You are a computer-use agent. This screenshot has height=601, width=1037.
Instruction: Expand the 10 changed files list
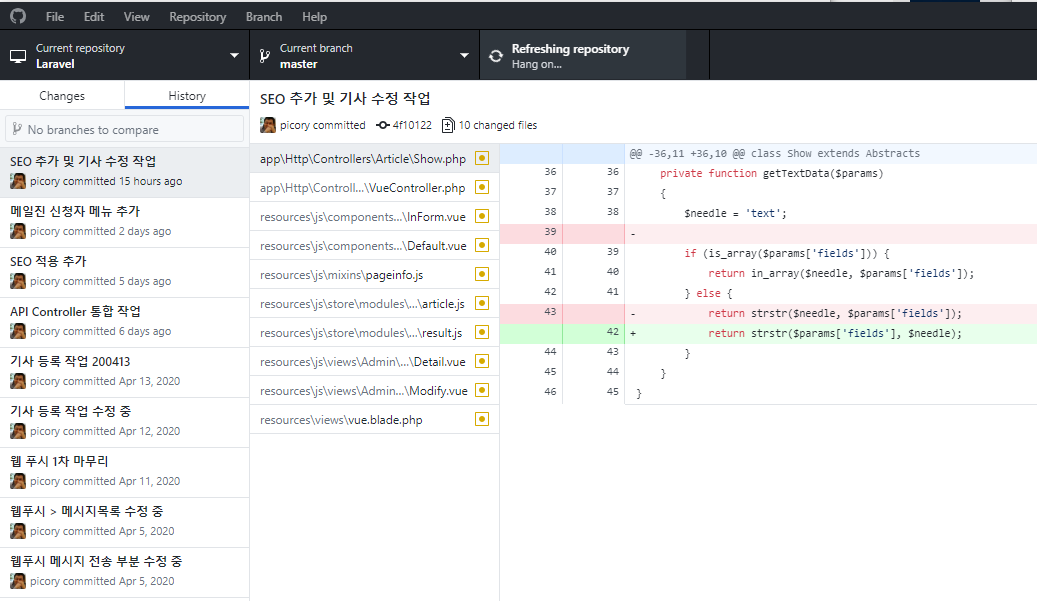489,125
